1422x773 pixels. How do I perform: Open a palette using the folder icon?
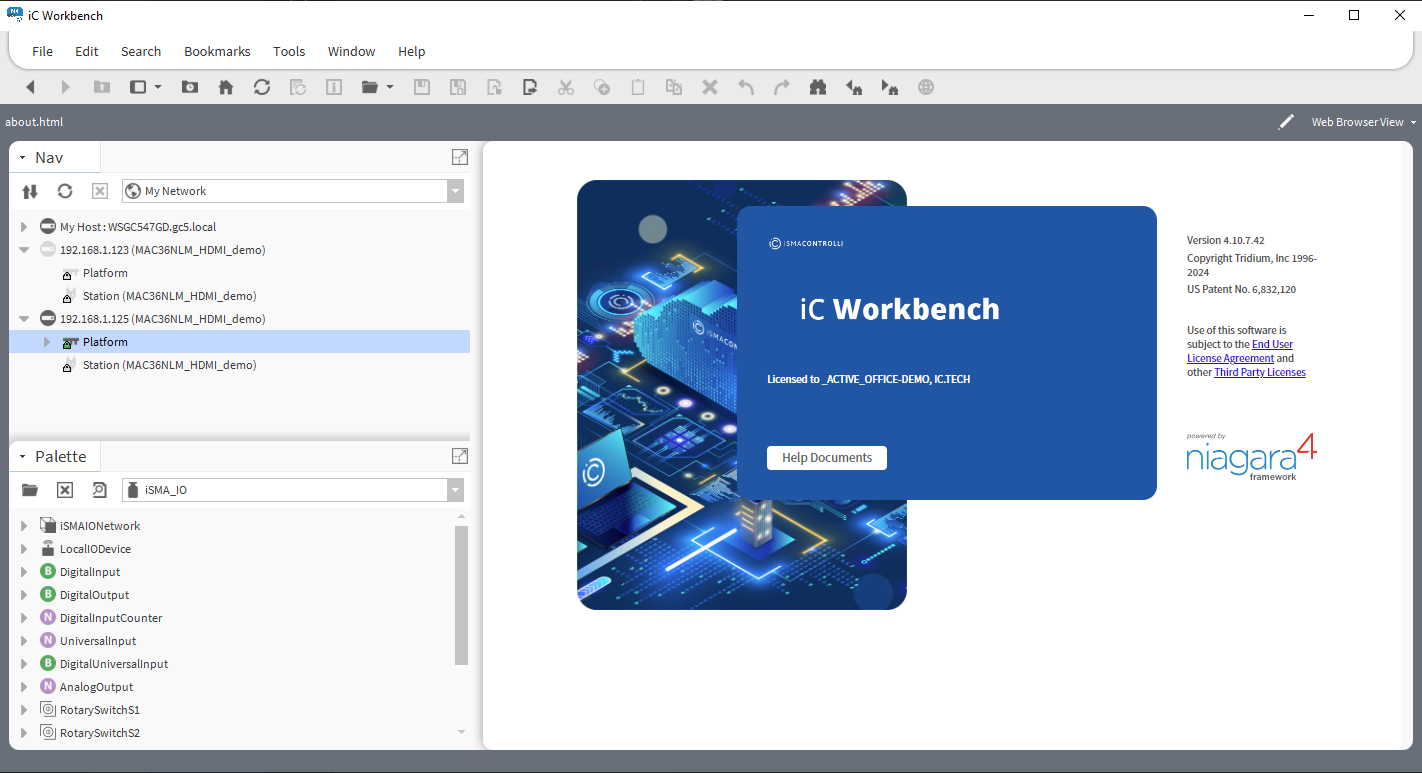coord(29,490)
